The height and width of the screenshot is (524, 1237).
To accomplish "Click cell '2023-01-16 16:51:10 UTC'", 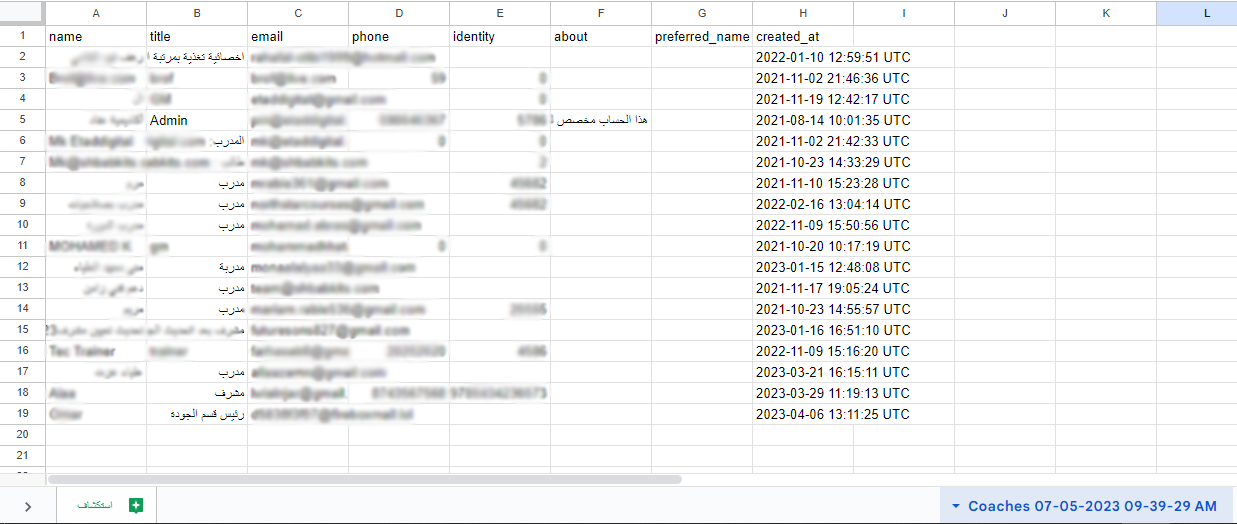I will tap(833, 330).
